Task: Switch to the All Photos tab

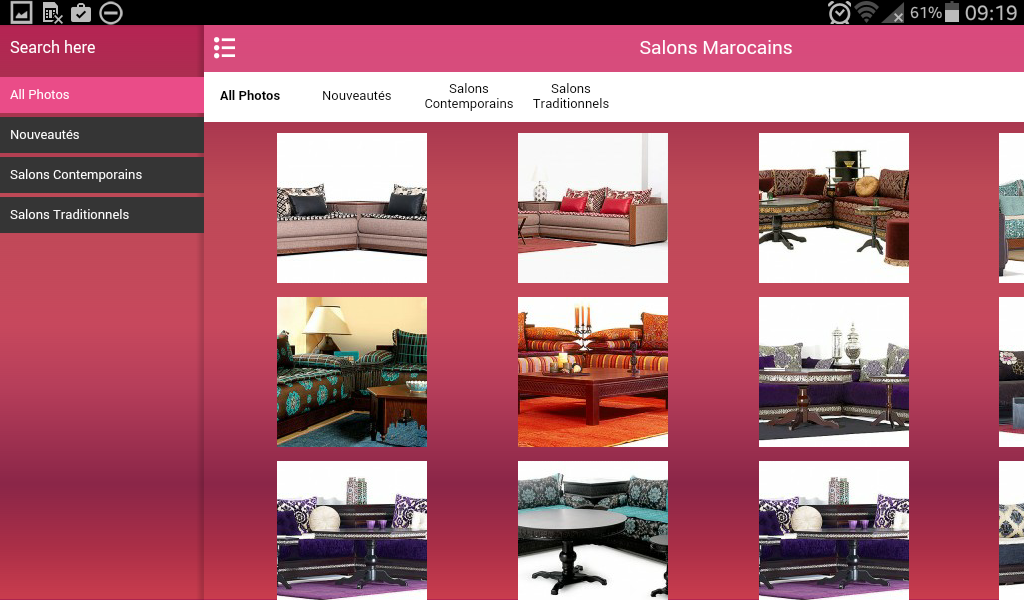Action: (250, 96)
